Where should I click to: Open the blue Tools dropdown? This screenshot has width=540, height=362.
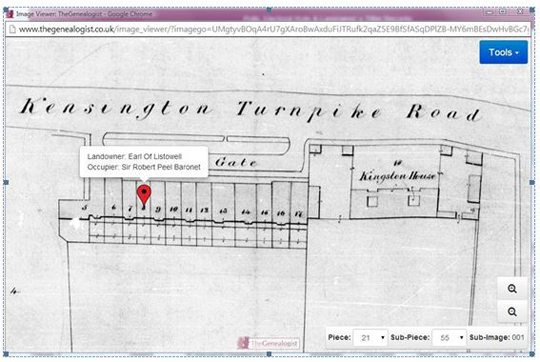click(x=503, y=52)
